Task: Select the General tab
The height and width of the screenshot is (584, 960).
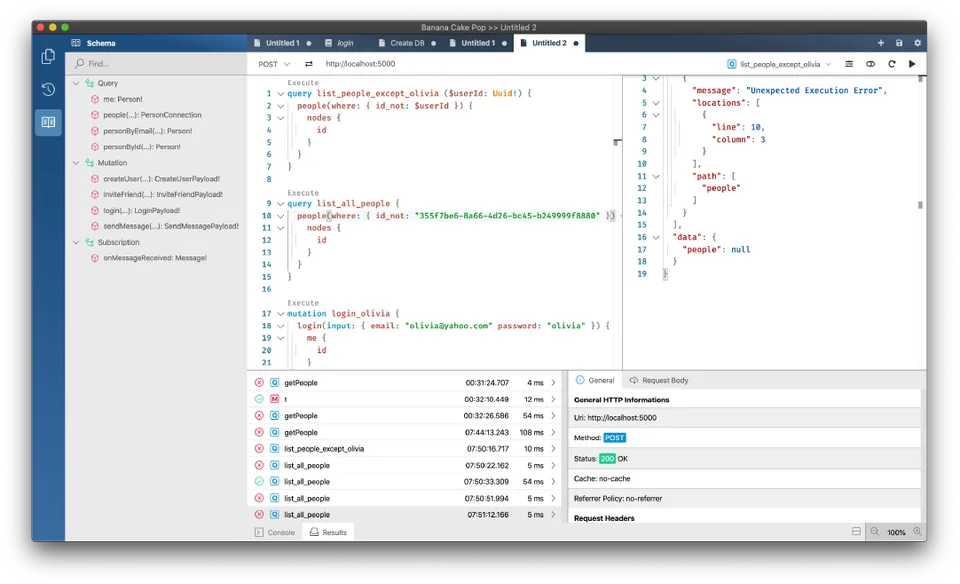Action: [595, 380]
